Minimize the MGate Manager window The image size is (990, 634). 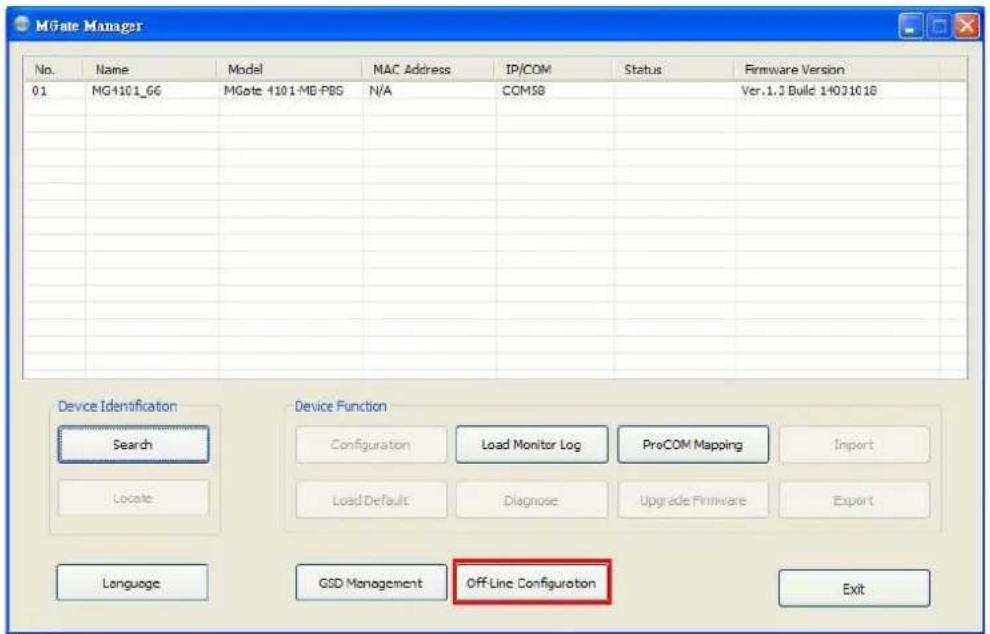coord(910,27)
